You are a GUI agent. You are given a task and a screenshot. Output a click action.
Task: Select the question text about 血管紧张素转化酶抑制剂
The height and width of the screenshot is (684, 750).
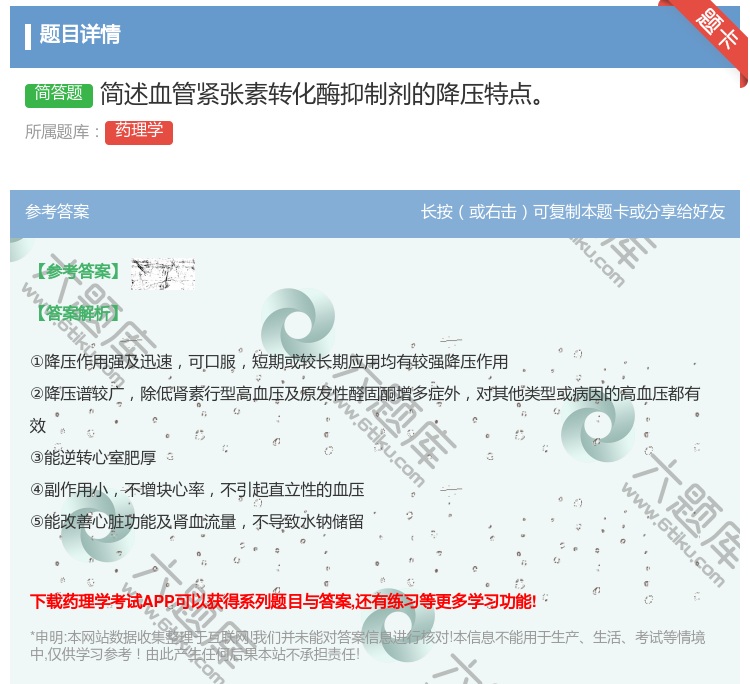click(x=322, y=94)
